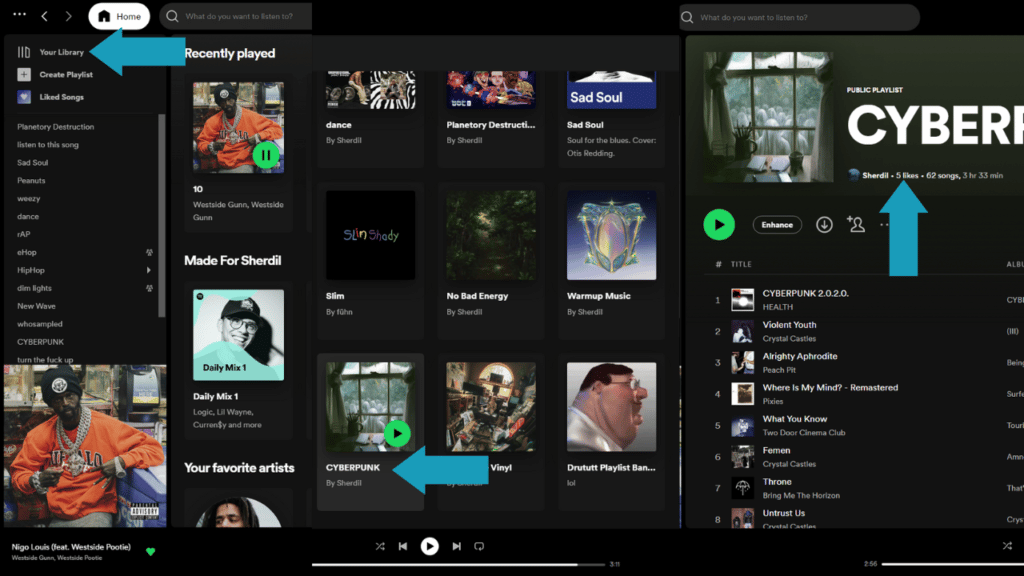1024x576 pixels.
Task: Click the white play button
Action: [x=429, y=546]
